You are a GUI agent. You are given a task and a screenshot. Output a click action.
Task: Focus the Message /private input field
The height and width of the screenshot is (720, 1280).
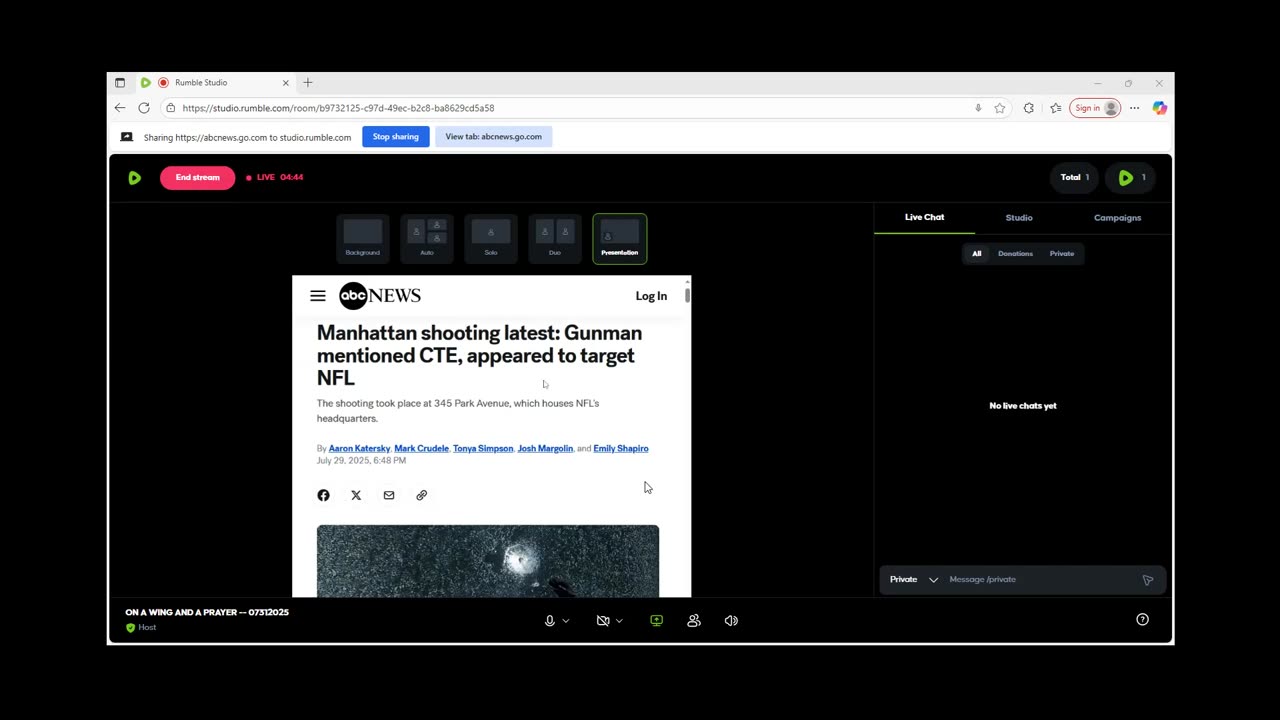point(1040,579)
